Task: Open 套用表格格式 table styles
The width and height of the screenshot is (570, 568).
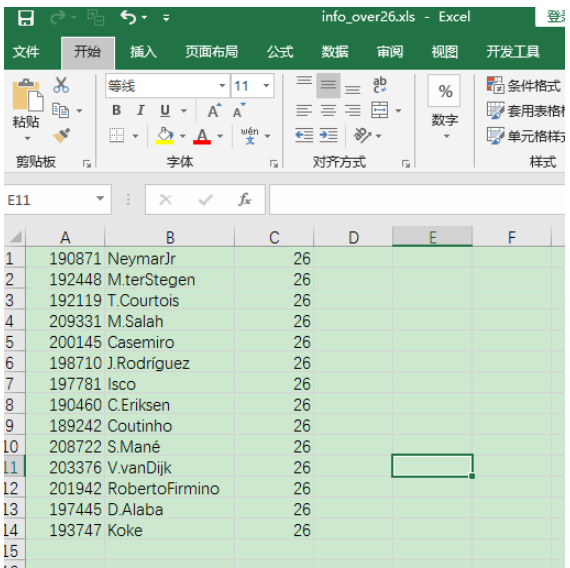Action: [526, 111]
